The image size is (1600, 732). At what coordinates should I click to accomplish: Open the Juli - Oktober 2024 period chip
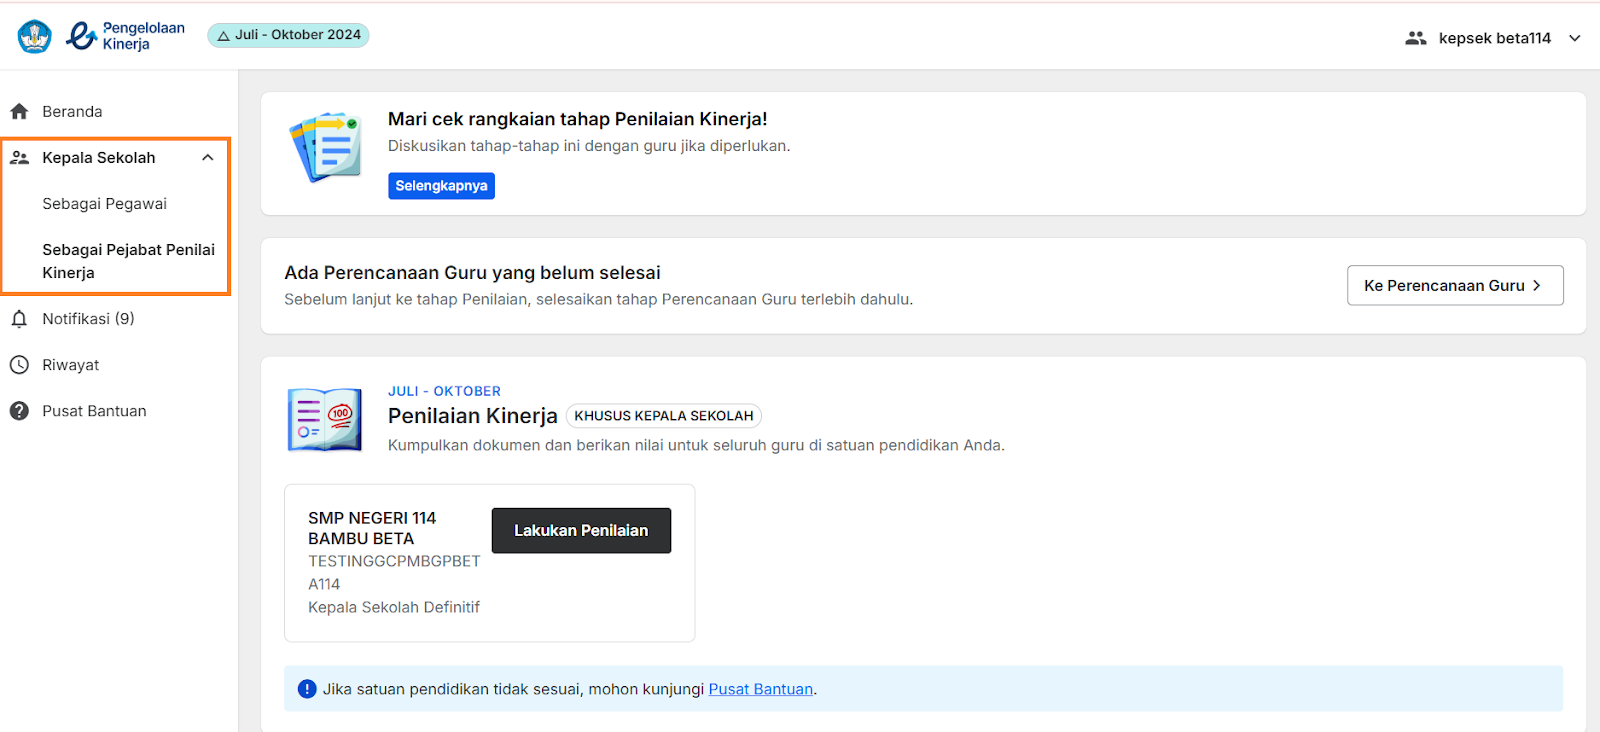(288, 35)
